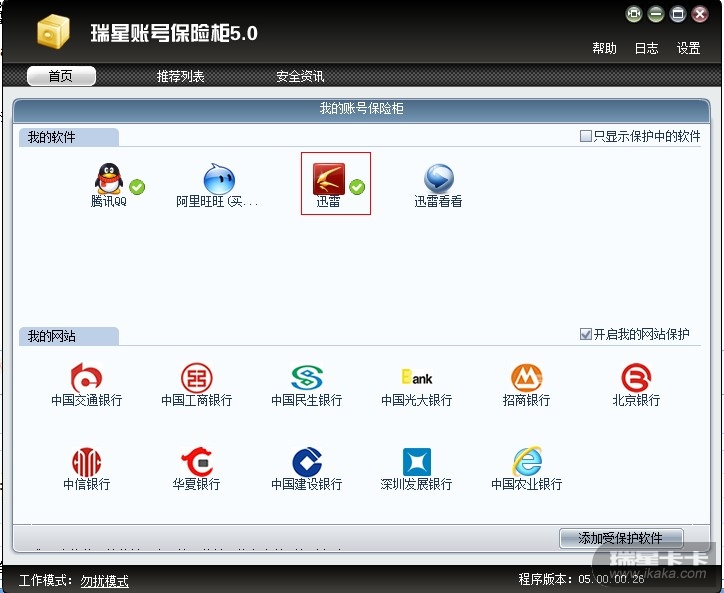Close the window with red X
The height and width of the screenshot is (593, 724).
pos(700,14)
